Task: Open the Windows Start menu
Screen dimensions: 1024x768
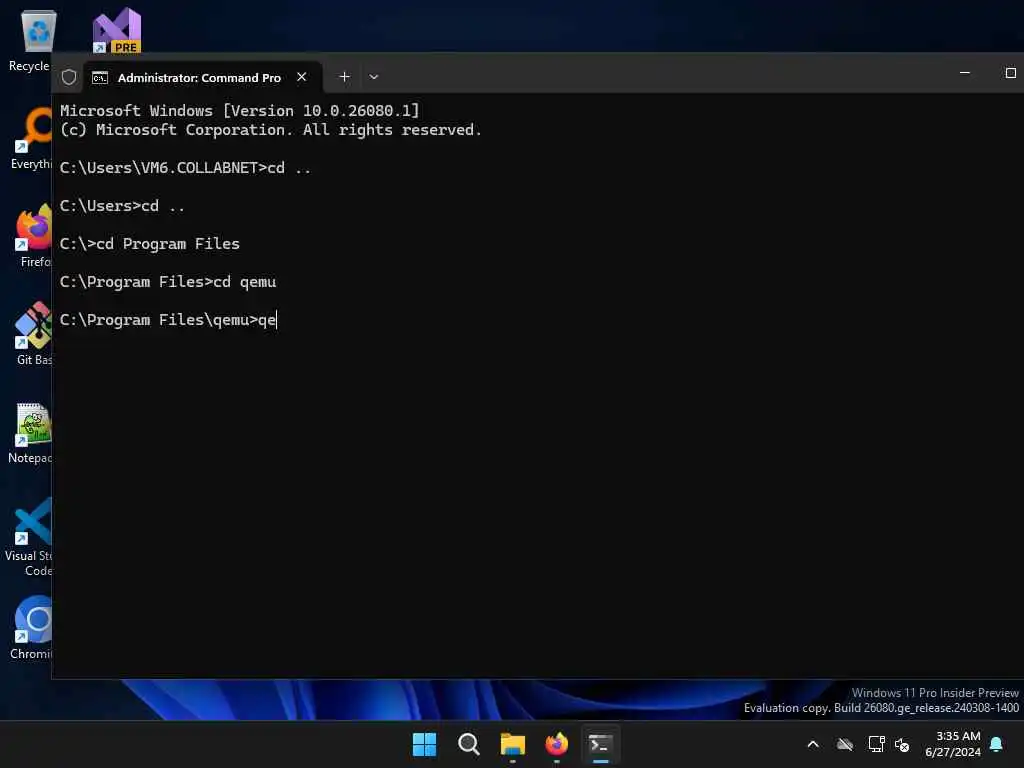Action: 424,744
